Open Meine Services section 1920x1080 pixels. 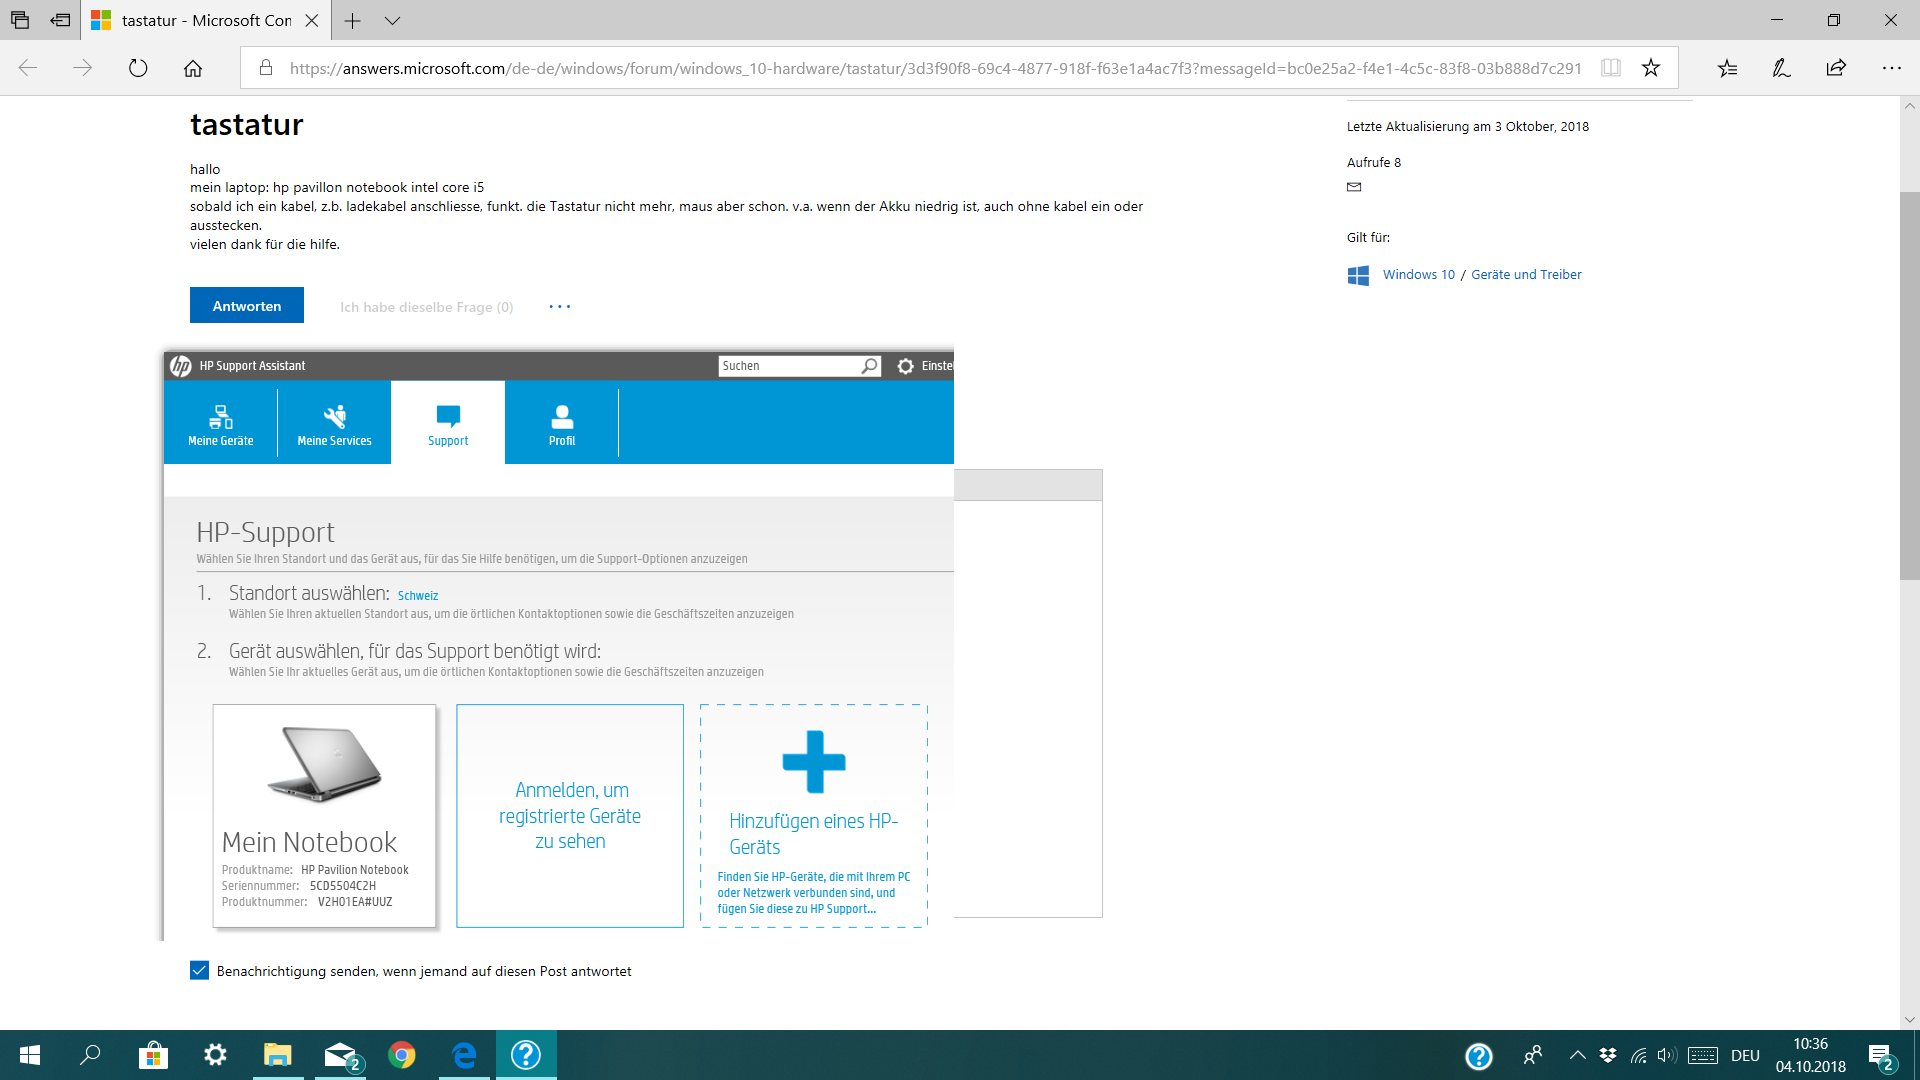(x=334, y=424)
